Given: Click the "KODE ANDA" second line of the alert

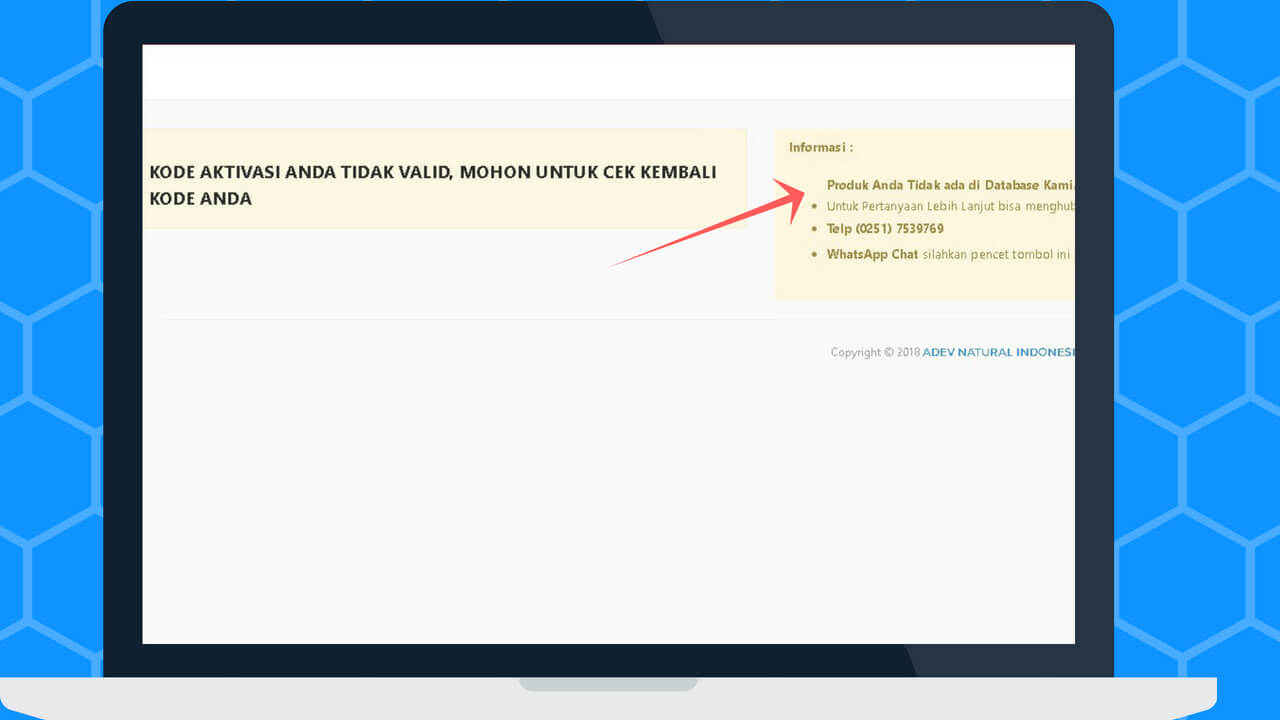Looking at the screenshot, I should [x=200, y=198].
